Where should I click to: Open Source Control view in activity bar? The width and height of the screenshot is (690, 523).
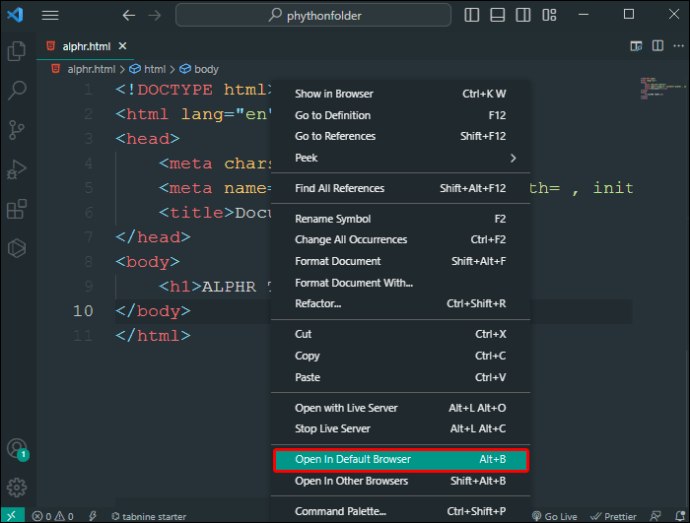(x=17, y=130)
